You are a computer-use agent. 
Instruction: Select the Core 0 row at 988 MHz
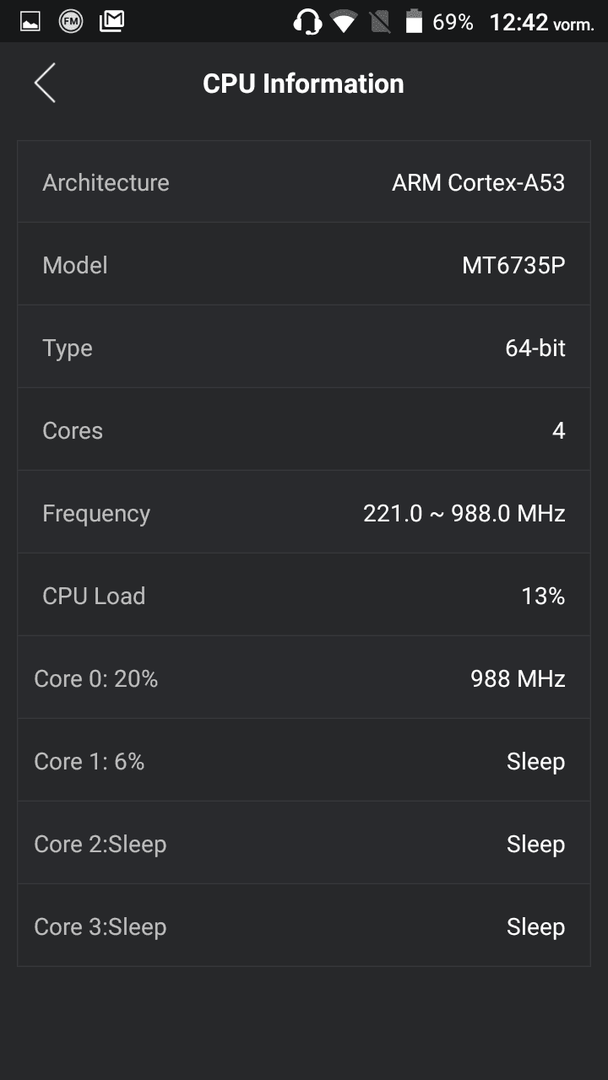(304, 678)
